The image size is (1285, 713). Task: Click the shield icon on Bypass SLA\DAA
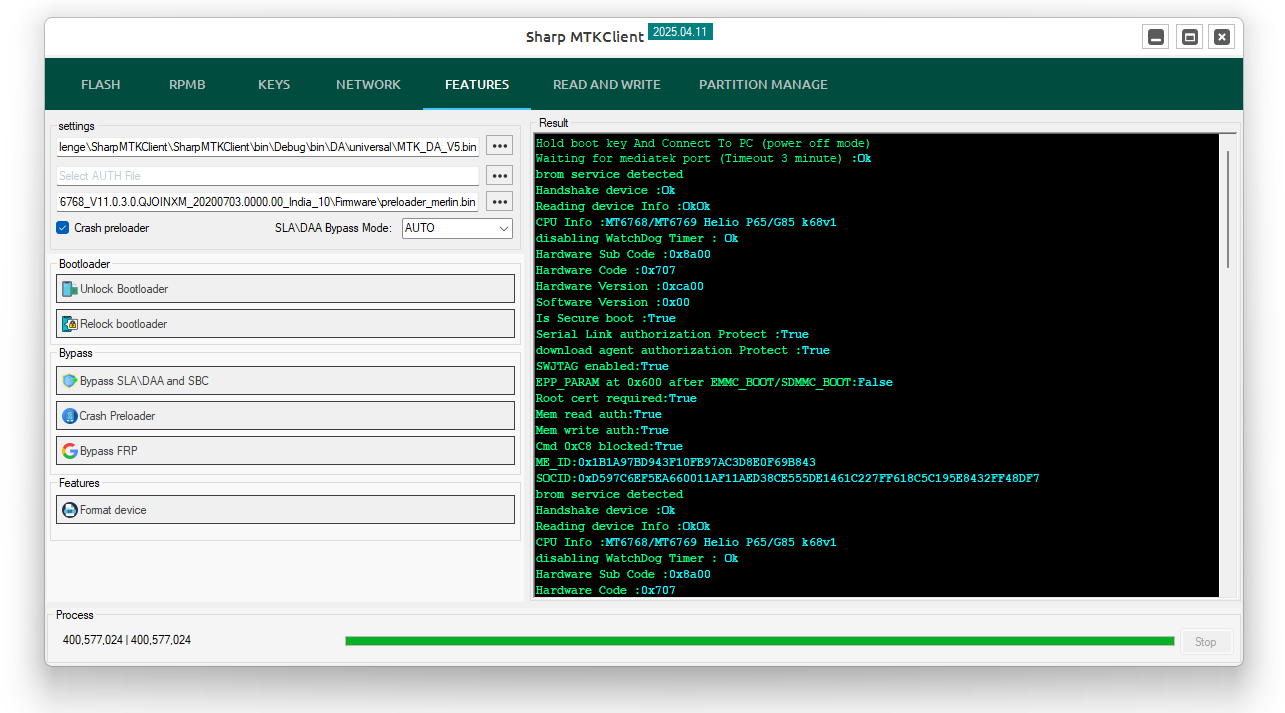point(70,381)
